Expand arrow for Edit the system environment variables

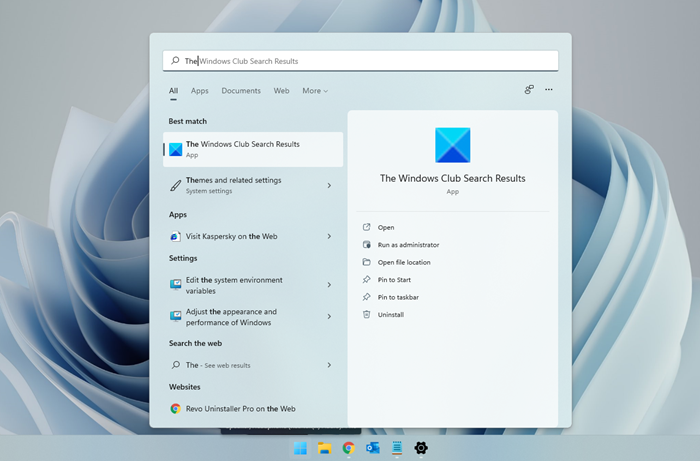pyautogui.click(x=329, y=285)
